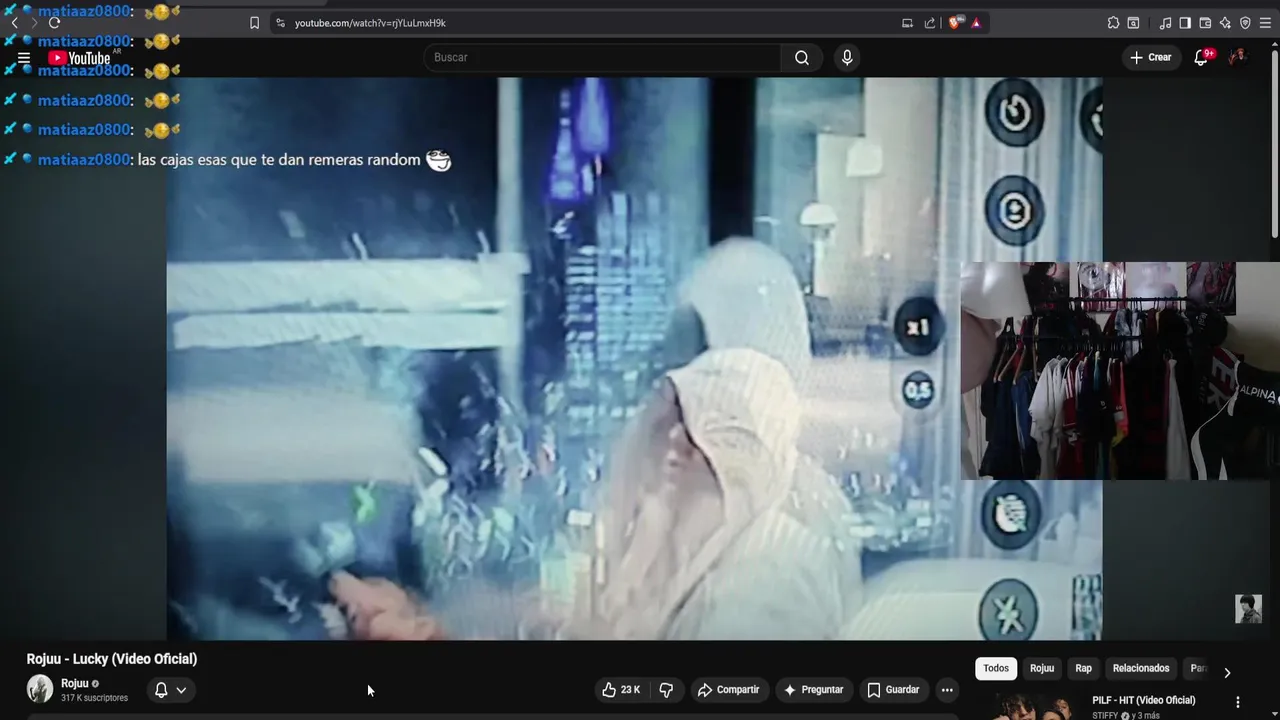Open the Rojuu channel name link
Screen dimensions: 1280x720
[x=75, y=684]
